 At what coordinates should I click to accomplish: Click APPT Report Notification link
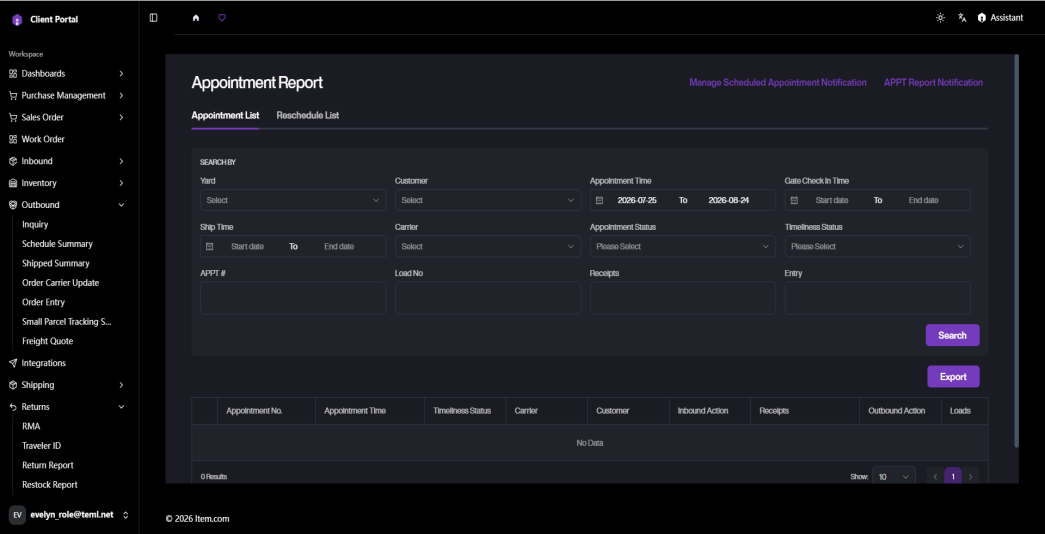point(934,83)
